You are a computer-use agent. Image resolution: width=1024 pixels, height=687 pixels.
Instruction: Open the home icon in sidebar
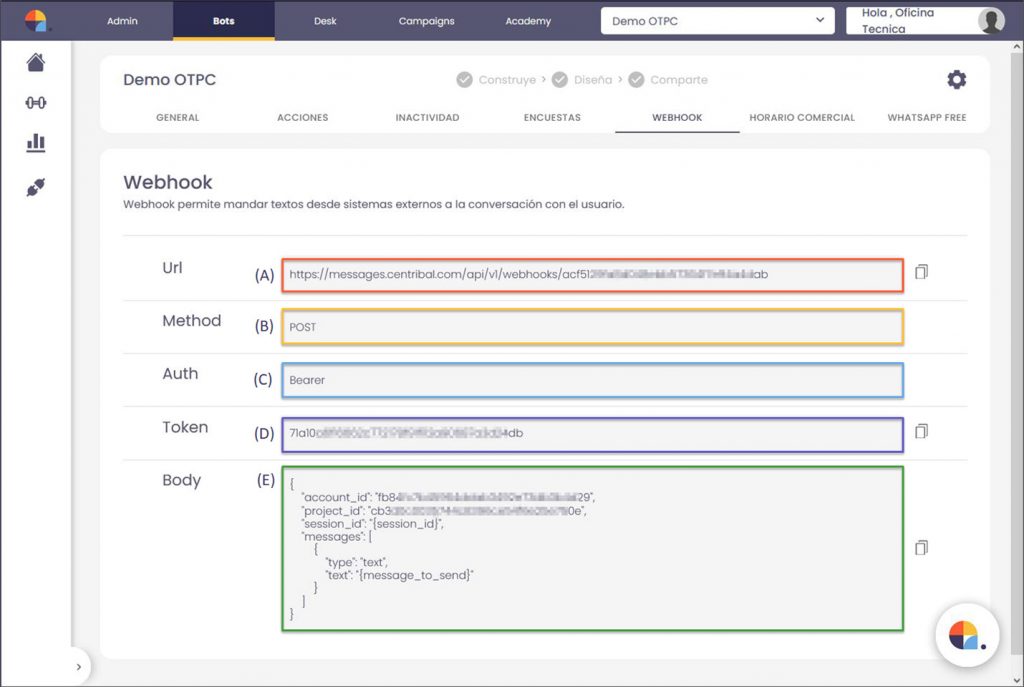[36, 63]
